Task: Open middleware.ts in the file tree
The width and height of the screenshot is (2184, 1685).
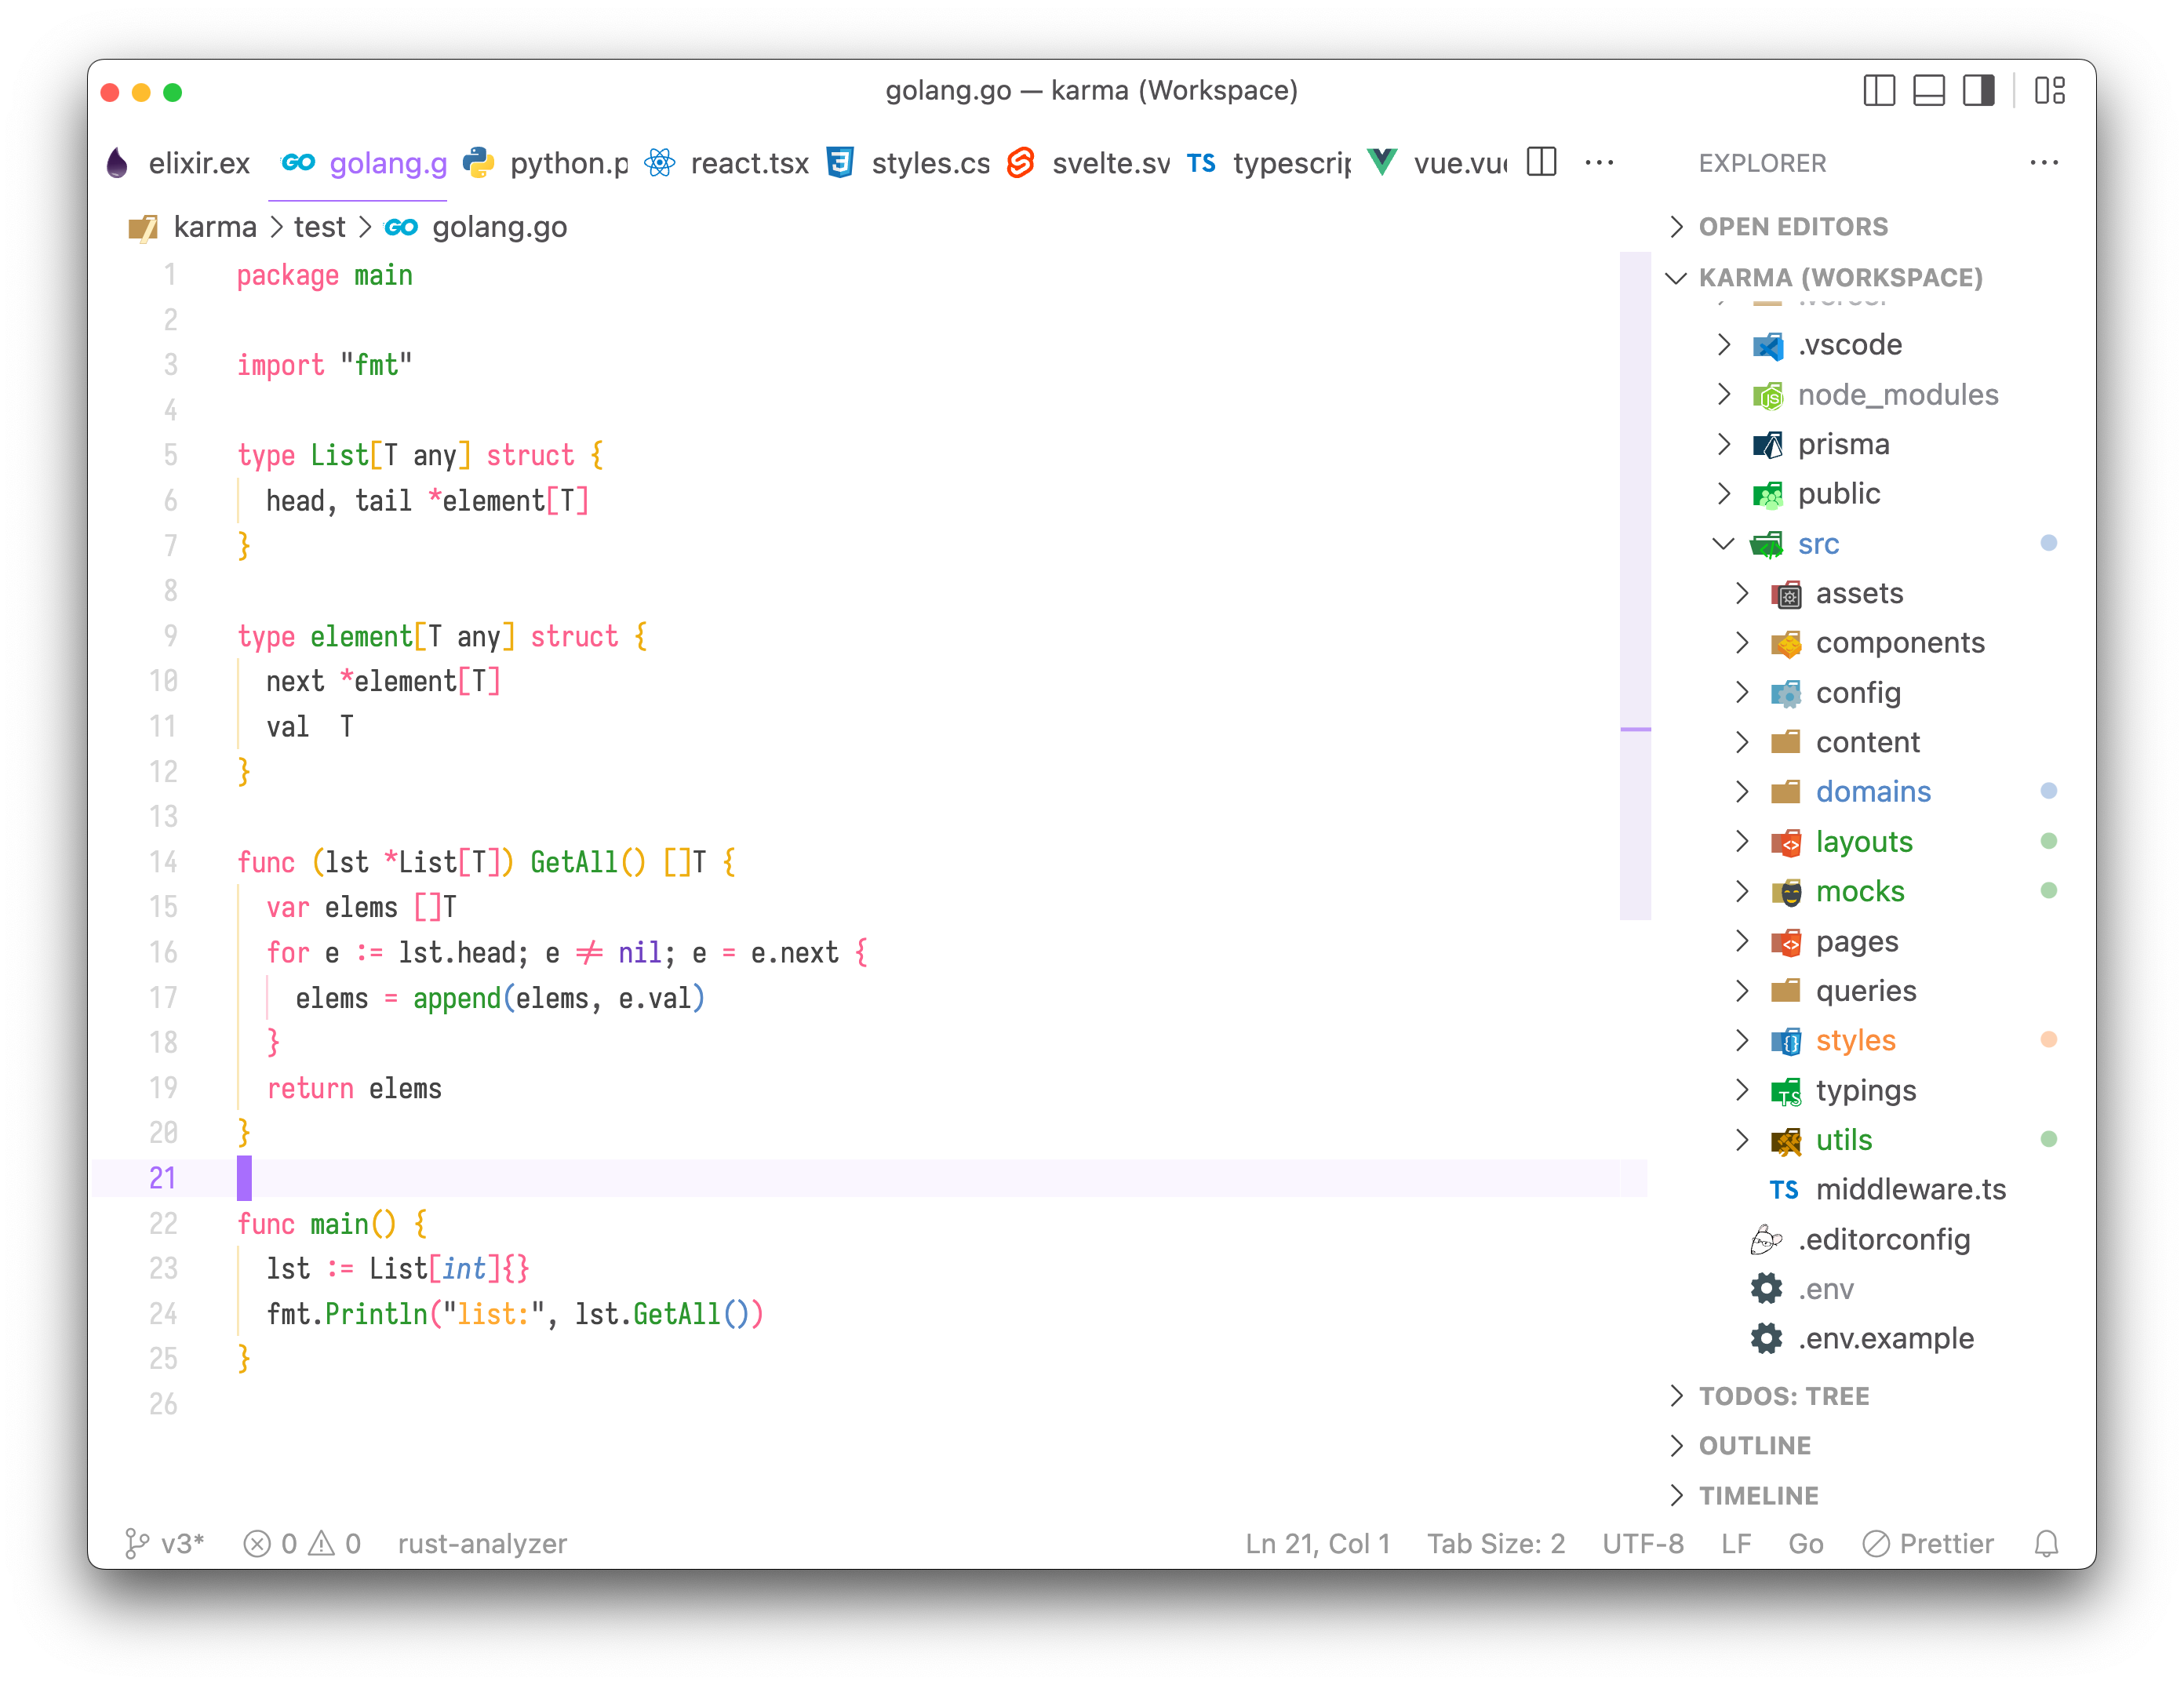Action: click(x=1910, y=1189)
